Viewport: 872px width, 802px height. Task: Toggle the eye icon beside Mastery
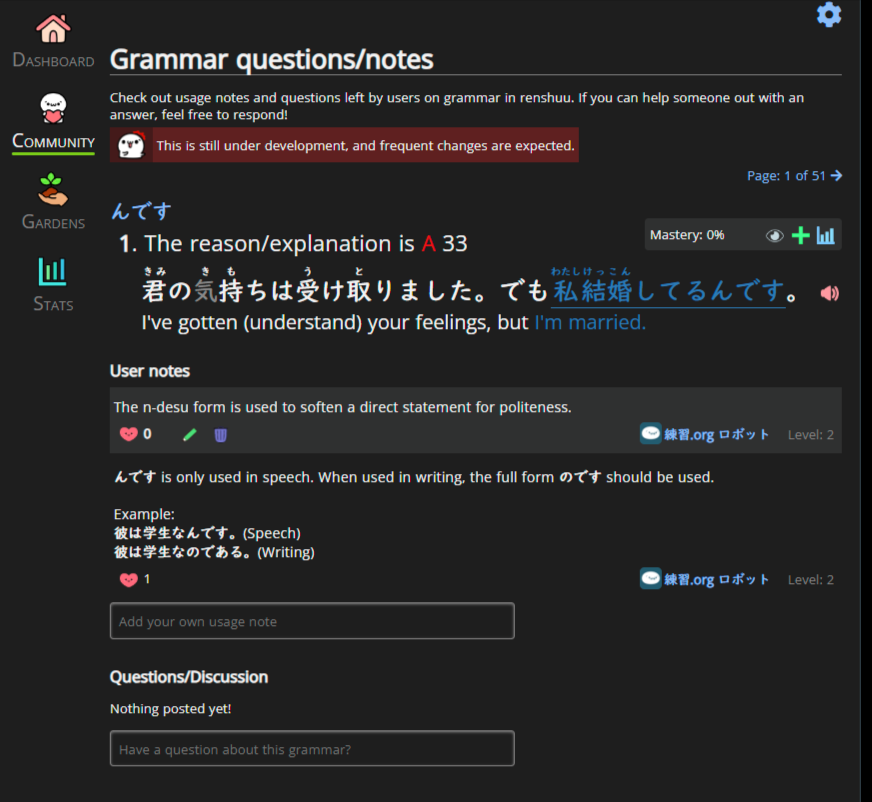pos(774,236)
